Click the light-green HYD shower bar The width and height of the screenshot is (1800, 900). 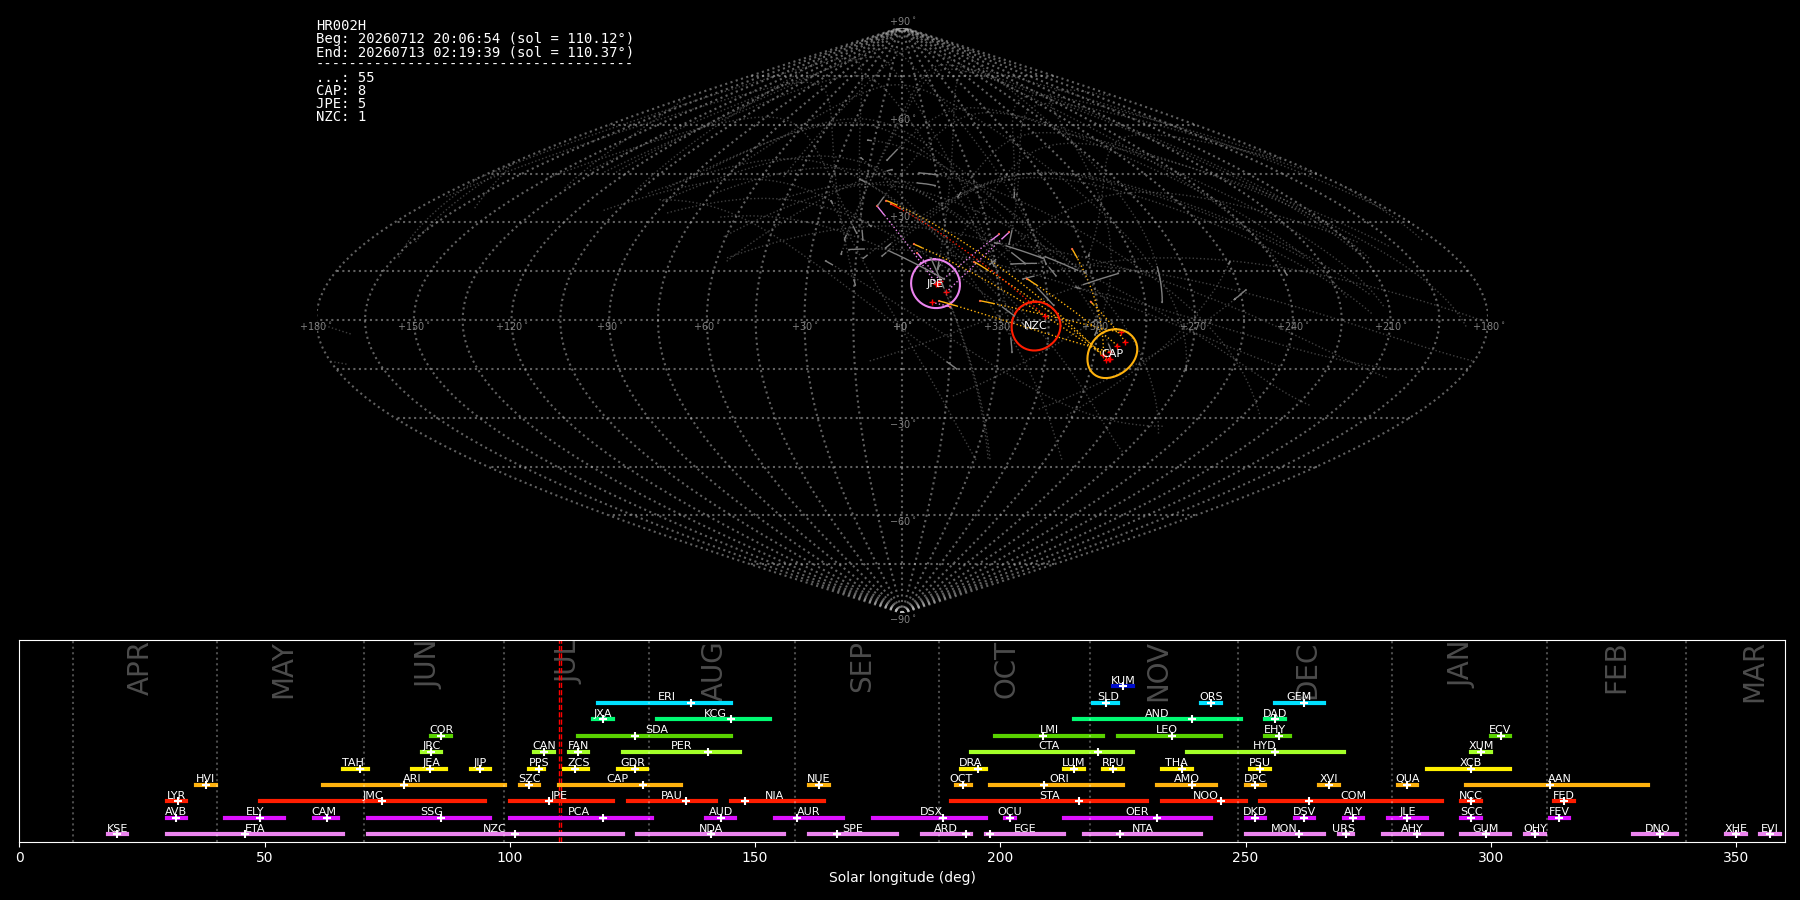1265,752
